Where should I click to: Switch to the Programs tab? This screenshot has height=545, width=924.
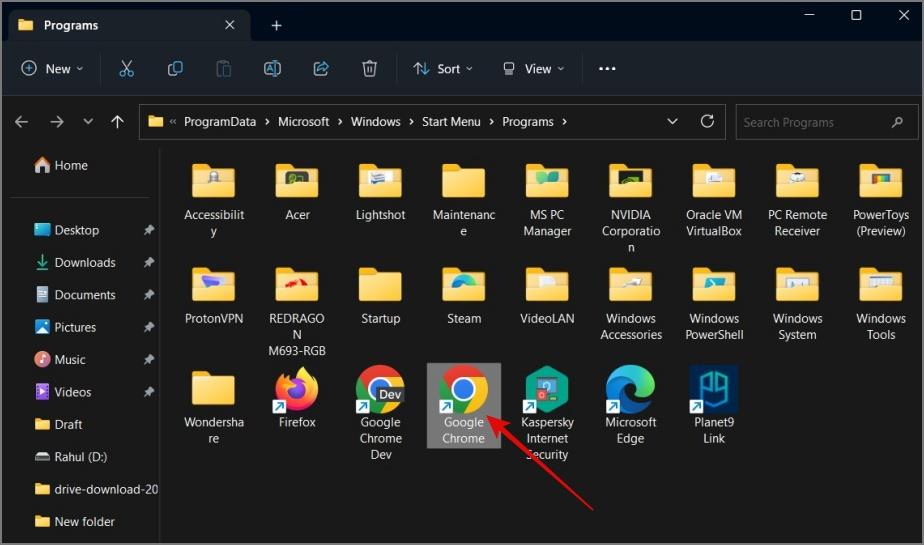(x=130, y=25)
